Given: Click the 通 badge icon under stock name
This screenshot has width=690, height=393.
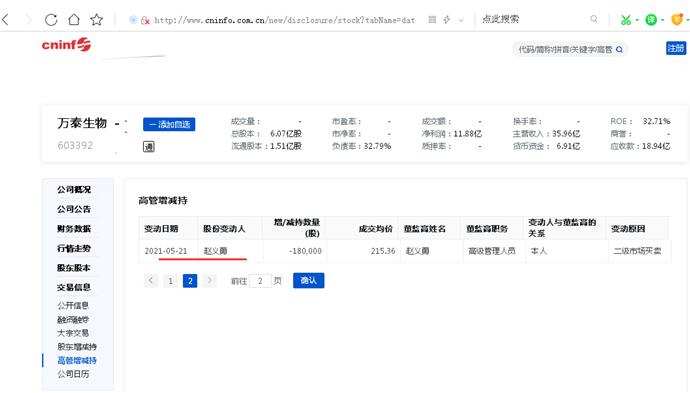Looking at the screenshot, I should 149,147.
